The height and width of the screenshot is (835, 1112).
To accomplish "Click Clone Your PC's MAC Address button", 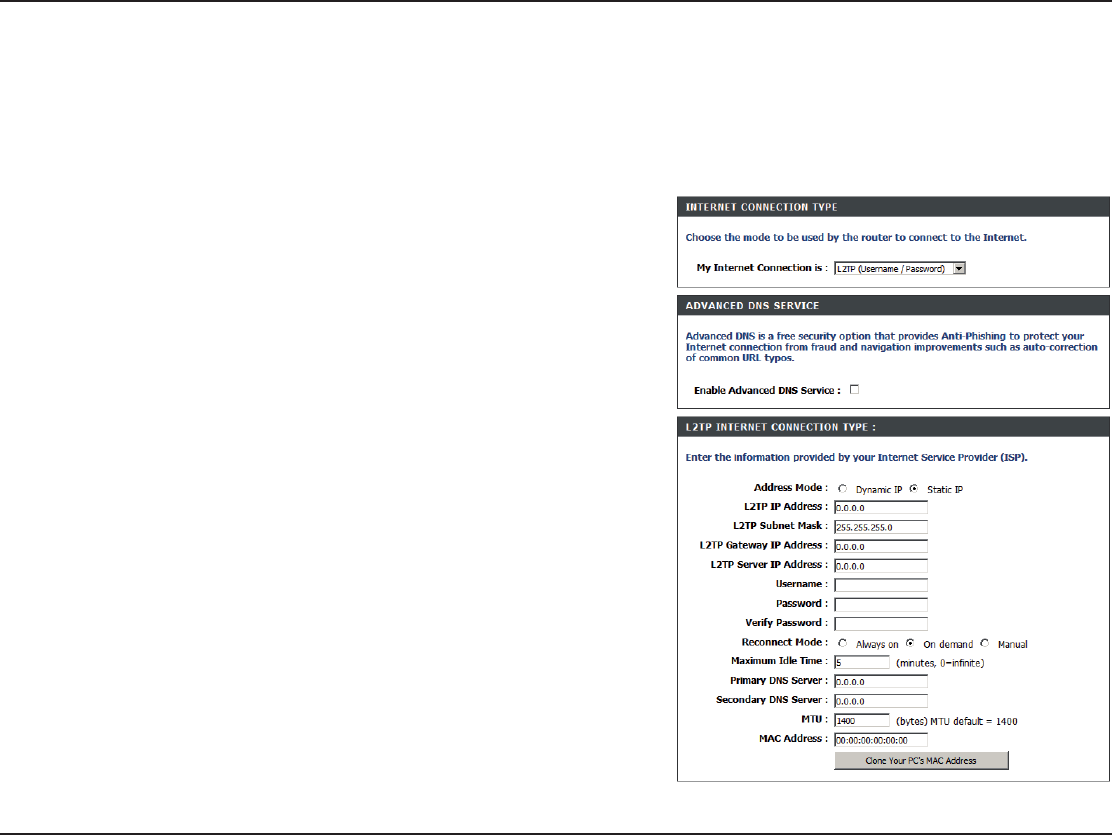I will pyautogui.click(x=921, y=761).
